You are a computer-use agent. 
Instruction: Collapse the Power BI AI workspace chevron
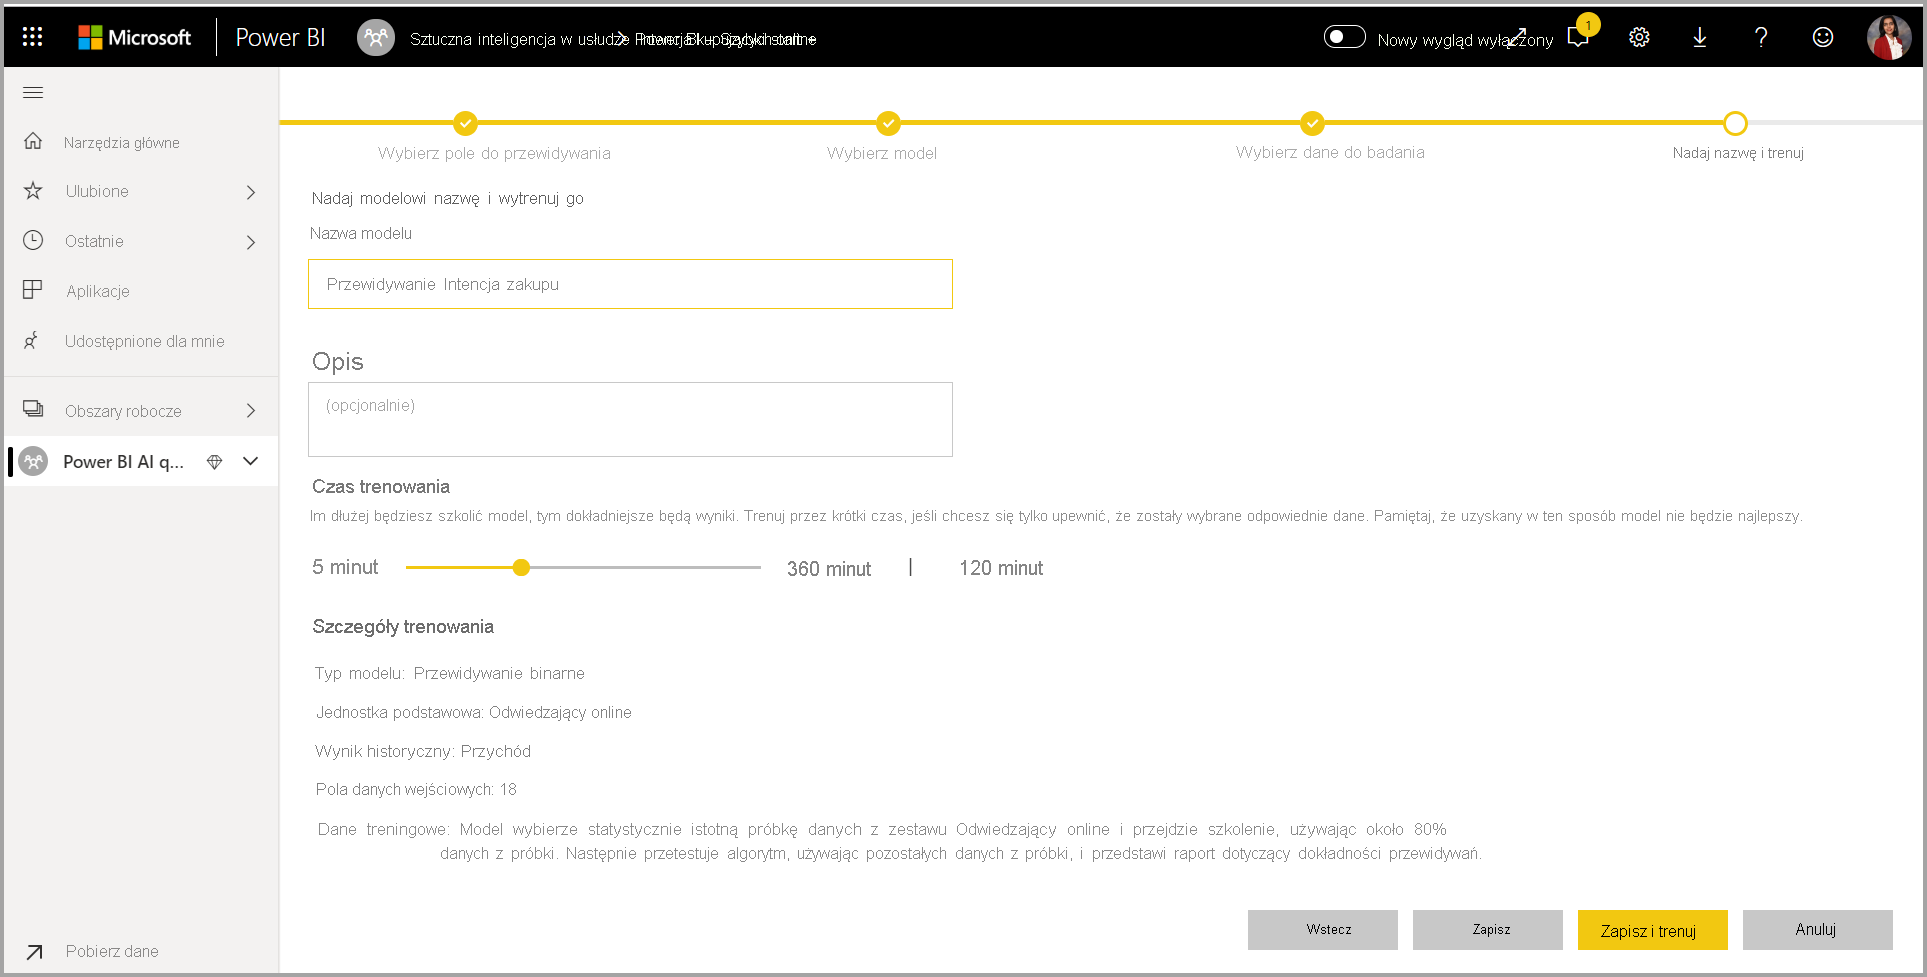251,461
